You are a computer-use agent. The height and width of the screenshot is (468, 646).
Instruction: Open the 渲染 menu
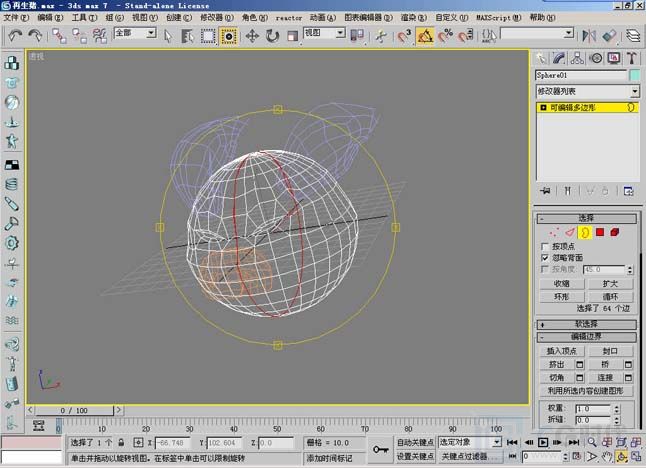(413, 18)
